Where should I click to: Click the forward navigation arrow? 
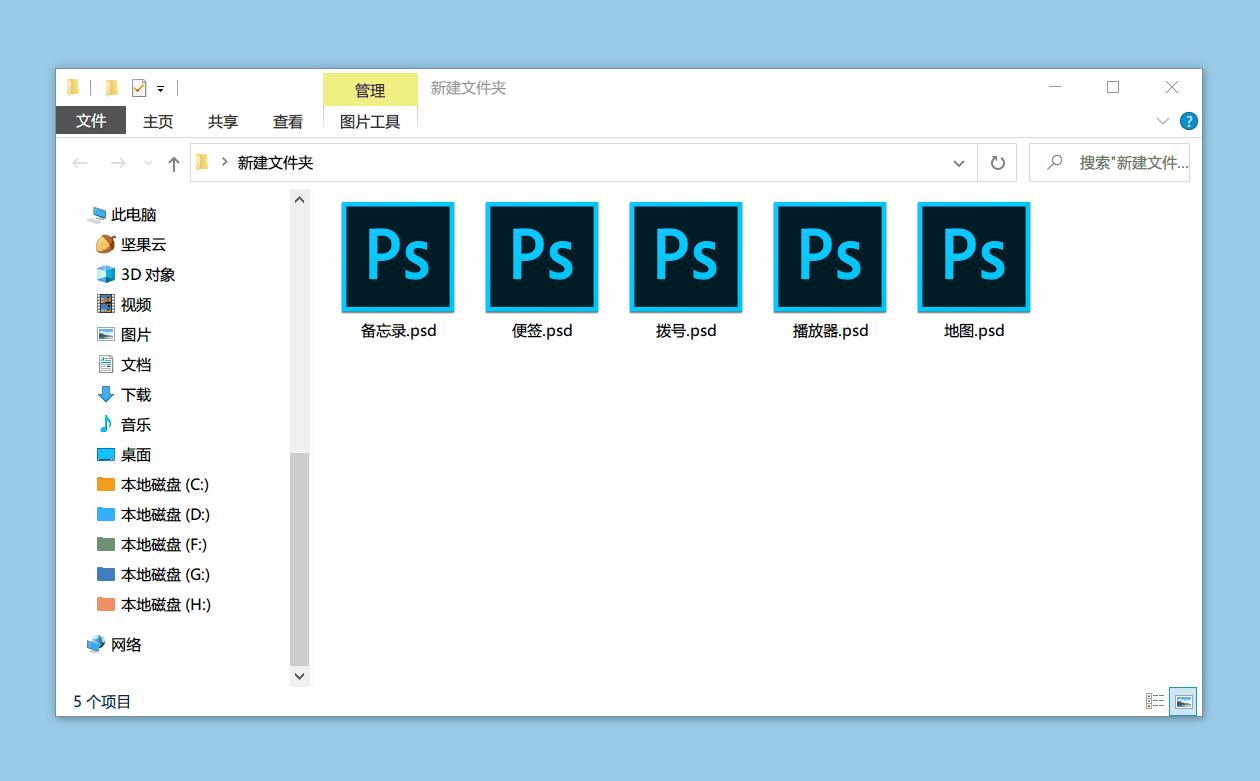click(118, 163)
